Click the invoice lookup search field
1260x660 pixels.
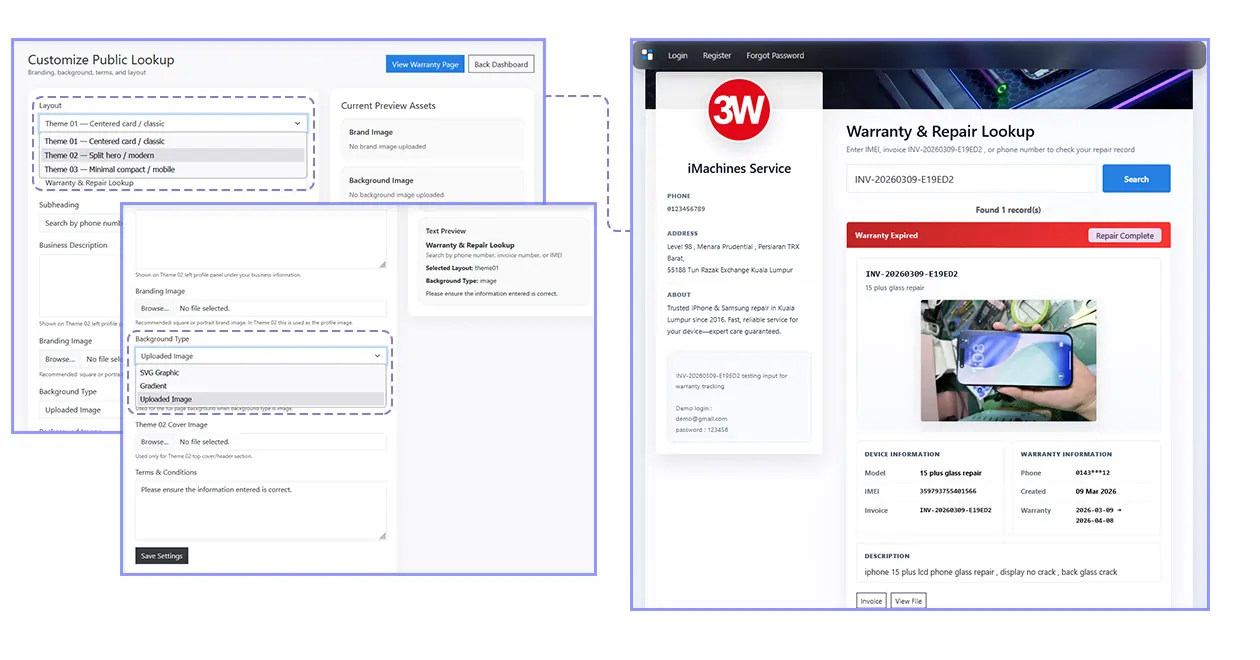pos(970,179)
